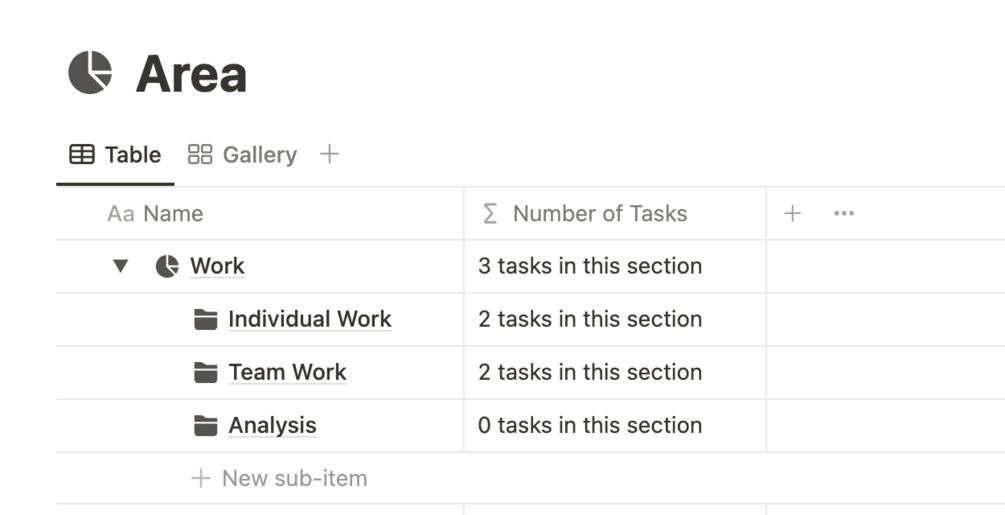This screenshot has width=1005, height=515.
Task: Click the folder icon beside Analysis
Action: (205, 425)
